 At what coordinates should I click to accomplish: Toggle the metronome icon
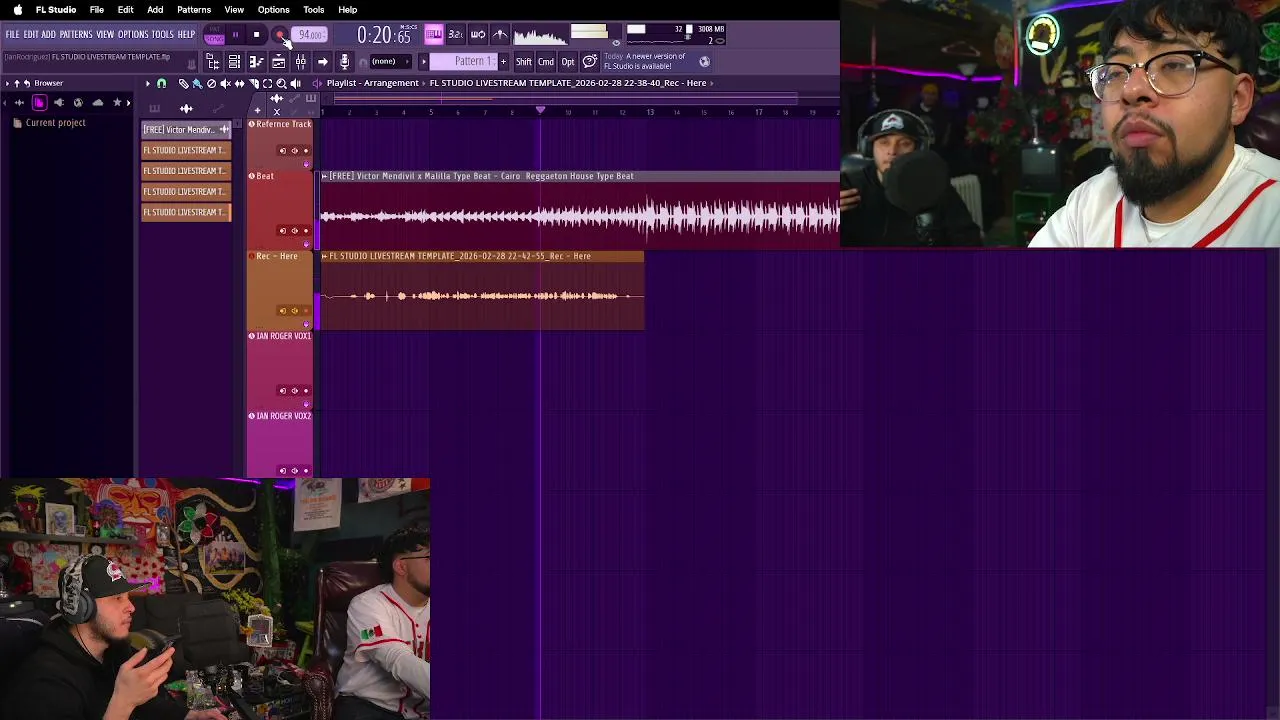click(500, 35)
